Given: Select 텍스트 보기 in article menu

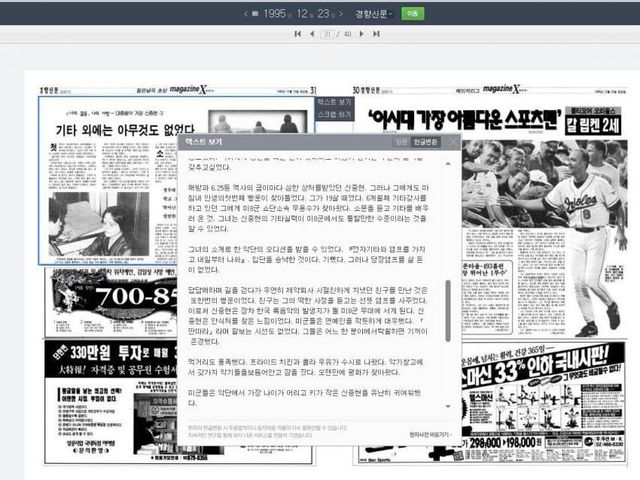Looking at the screenshot, I should (334, 103).
